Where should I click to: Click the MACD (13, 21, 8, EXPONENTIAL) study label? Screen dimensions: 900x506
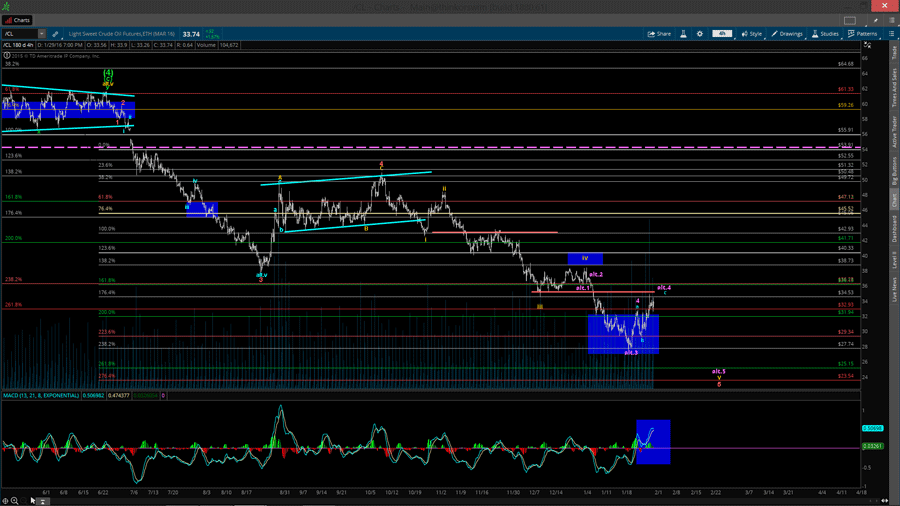click(40, 396)
